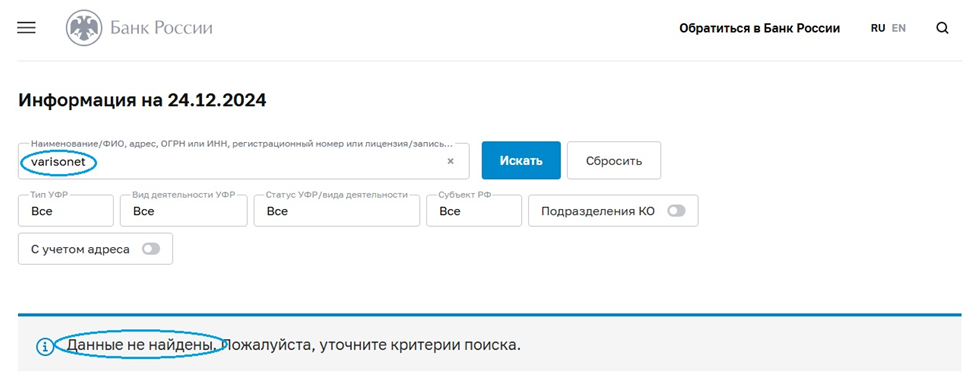The image size is (978, 390).
Task: Expand the 'Вид деятельности УФР' dropdown
Action: point(184,211)
